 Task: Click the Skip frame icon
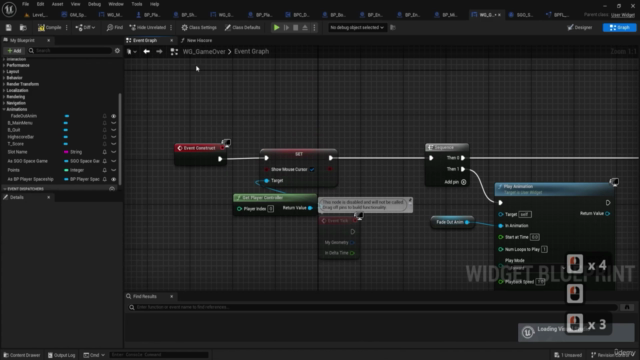[286, 27]
